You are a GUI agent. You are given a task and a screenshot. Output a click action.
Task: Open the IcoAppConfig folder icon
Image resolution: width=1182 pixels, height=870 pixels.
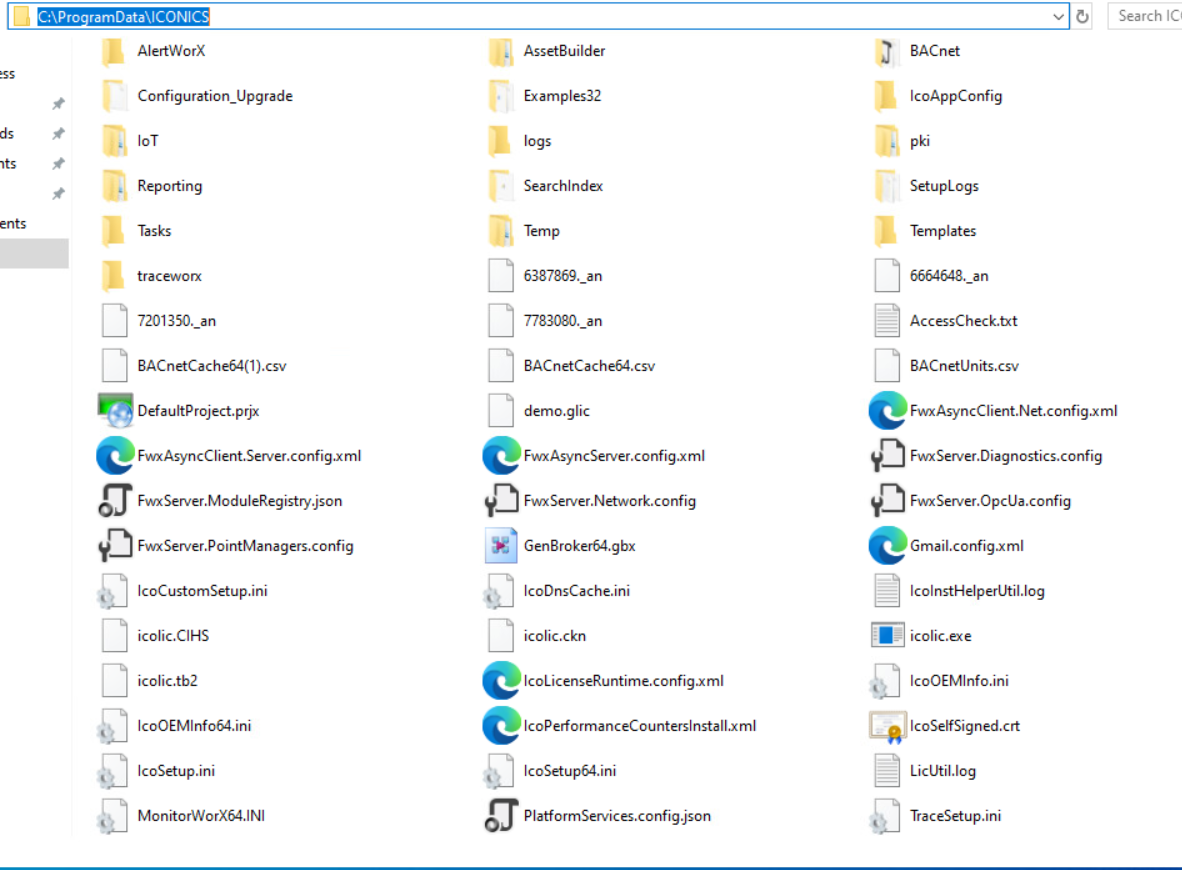click(x=886, y=96)
